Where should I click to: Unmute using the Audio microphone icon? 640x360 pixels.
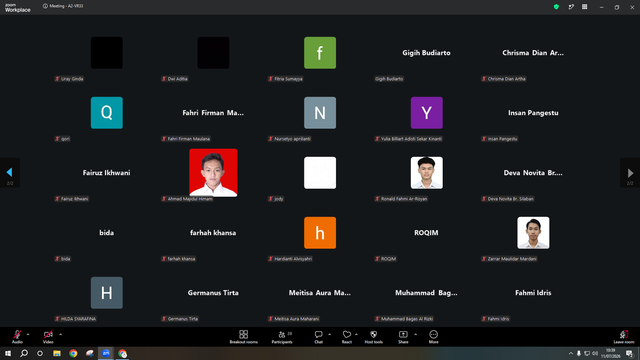(x=17, y=335)
